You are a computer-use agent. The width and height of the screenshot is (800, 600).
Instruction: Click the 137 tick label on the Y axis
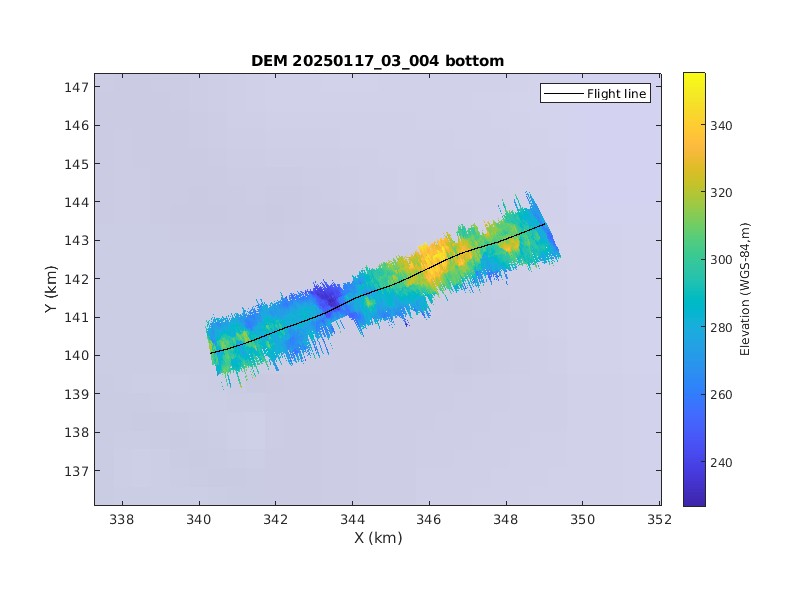point(75,471)
